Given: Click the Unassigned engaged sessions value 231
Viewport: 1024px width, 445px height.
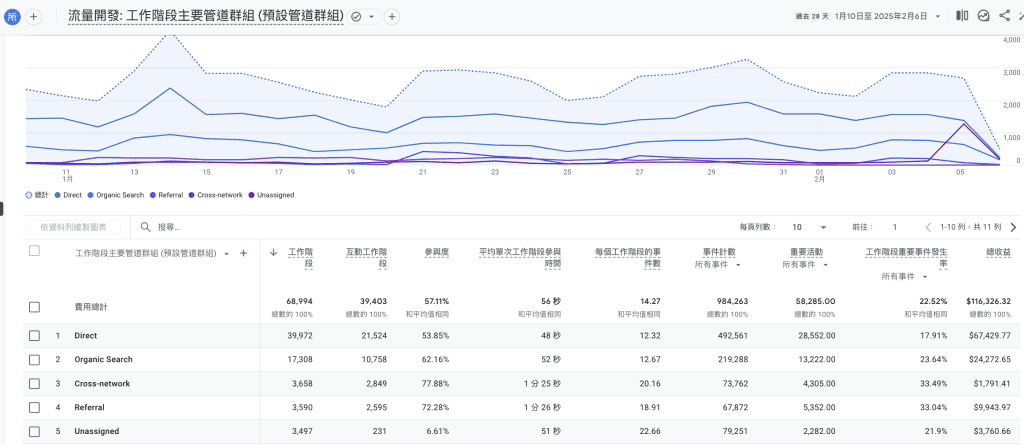Looking at the screenshot, I should click(x=381, y=431).
